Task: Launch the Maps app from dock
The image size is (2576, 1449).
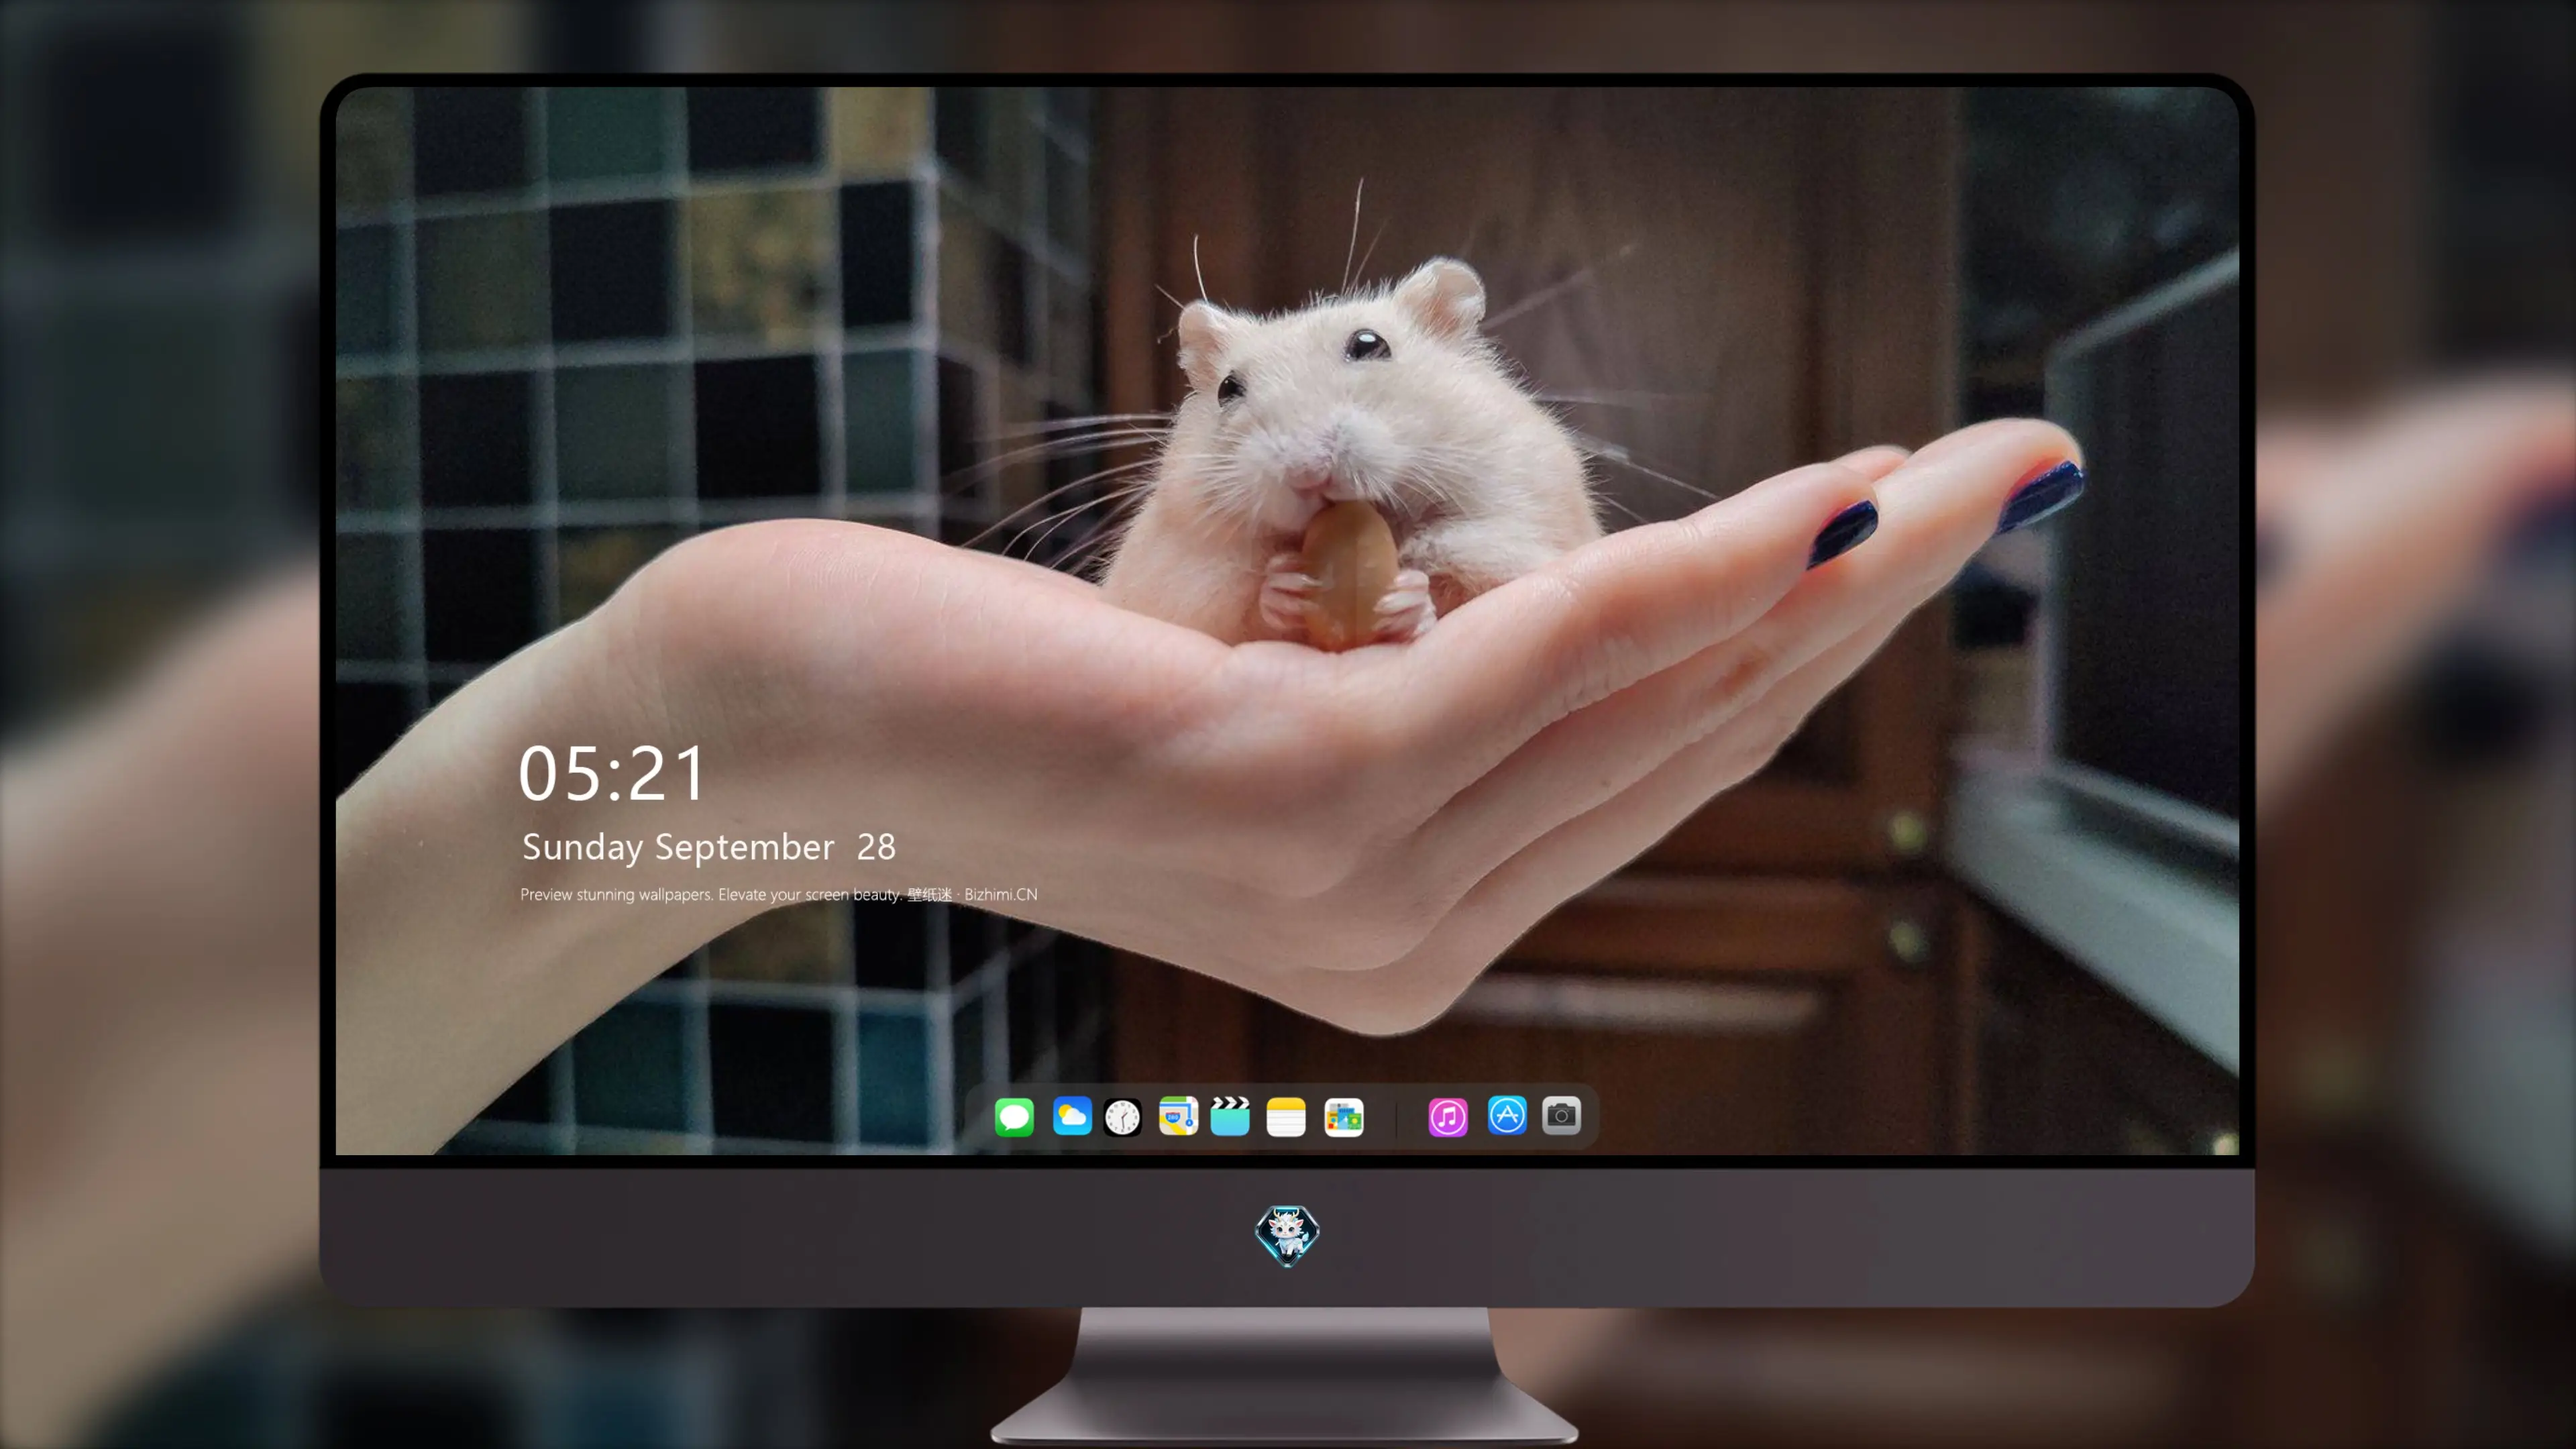Action: 1178,1116
